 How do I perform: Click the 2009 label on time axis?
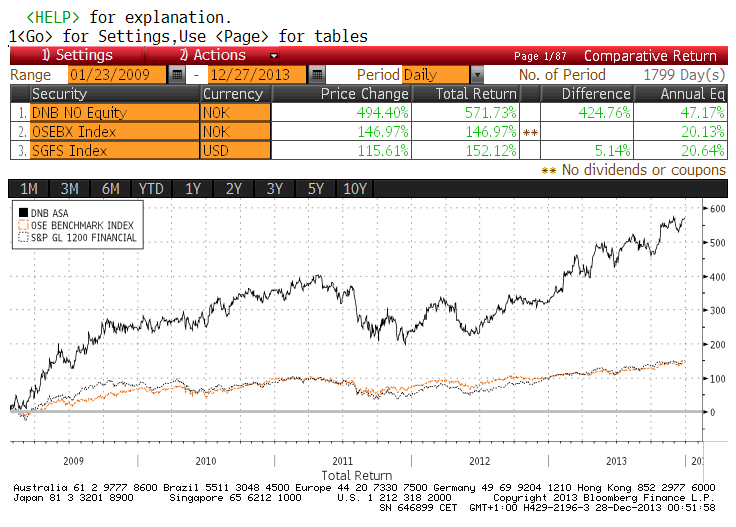[74, 461]
